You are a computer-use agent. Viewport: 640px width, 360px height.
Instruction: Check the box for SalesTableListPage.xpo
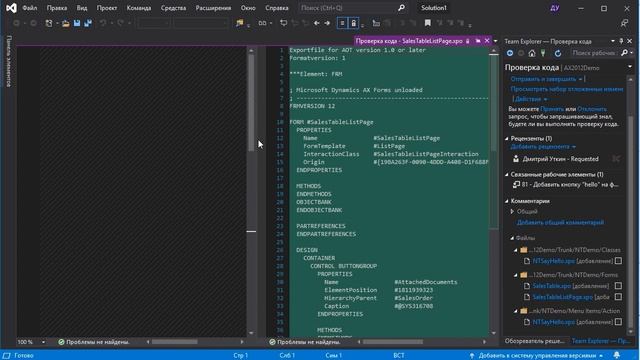[618, 297]
